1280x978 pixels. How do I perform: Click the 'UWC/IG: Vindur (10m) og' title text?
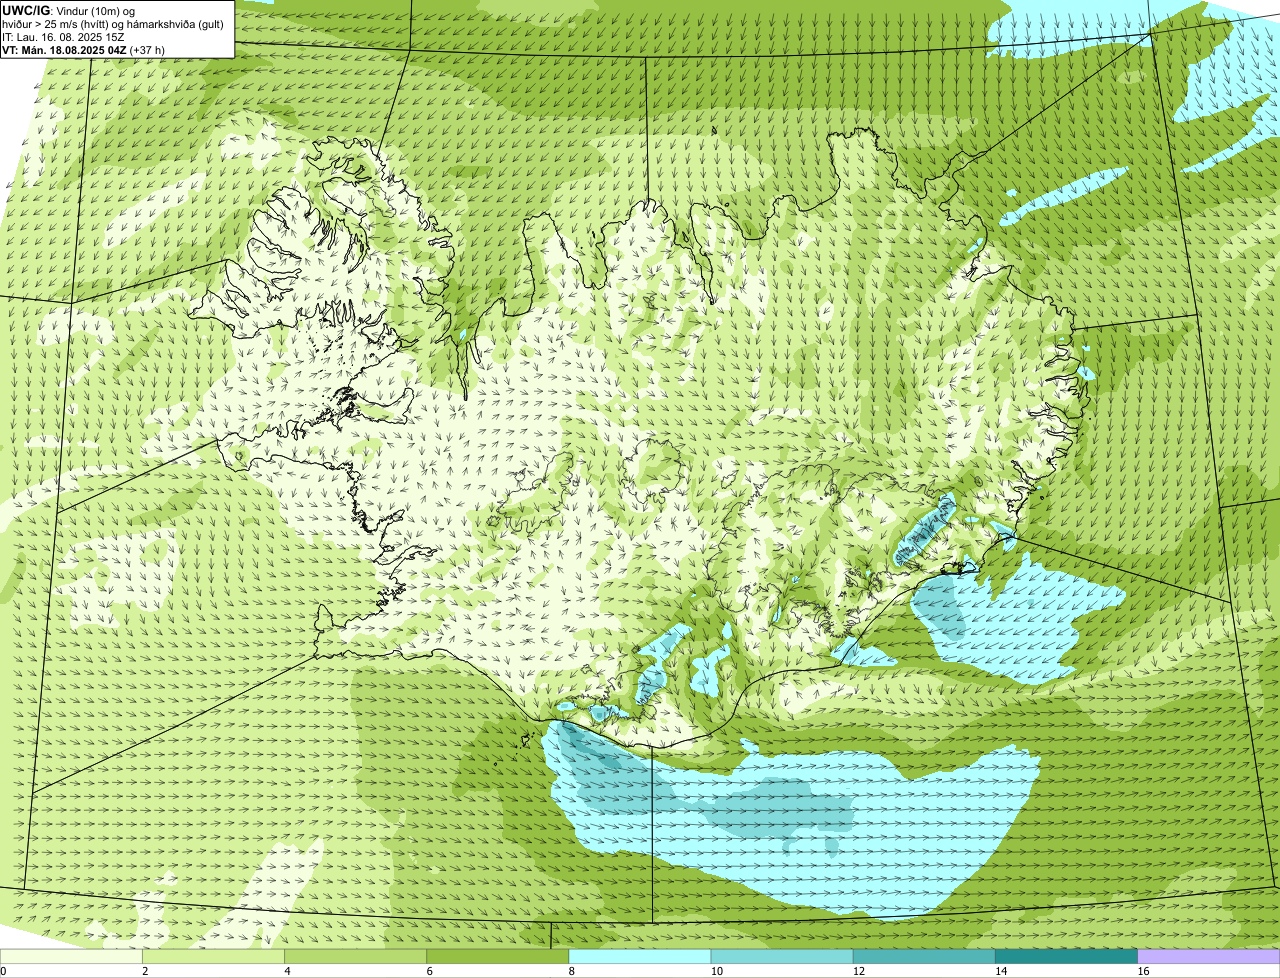[69, 10]
